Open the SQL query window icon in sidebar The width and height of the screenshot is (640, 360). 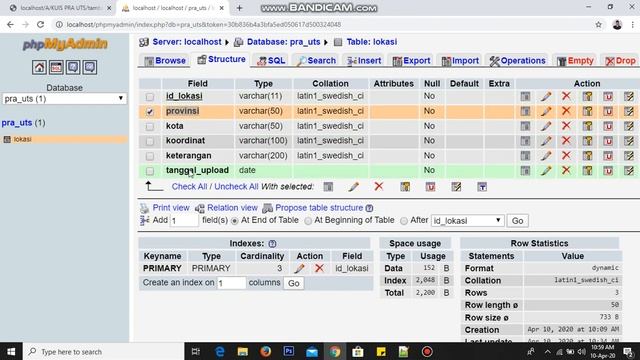[56, 67]
